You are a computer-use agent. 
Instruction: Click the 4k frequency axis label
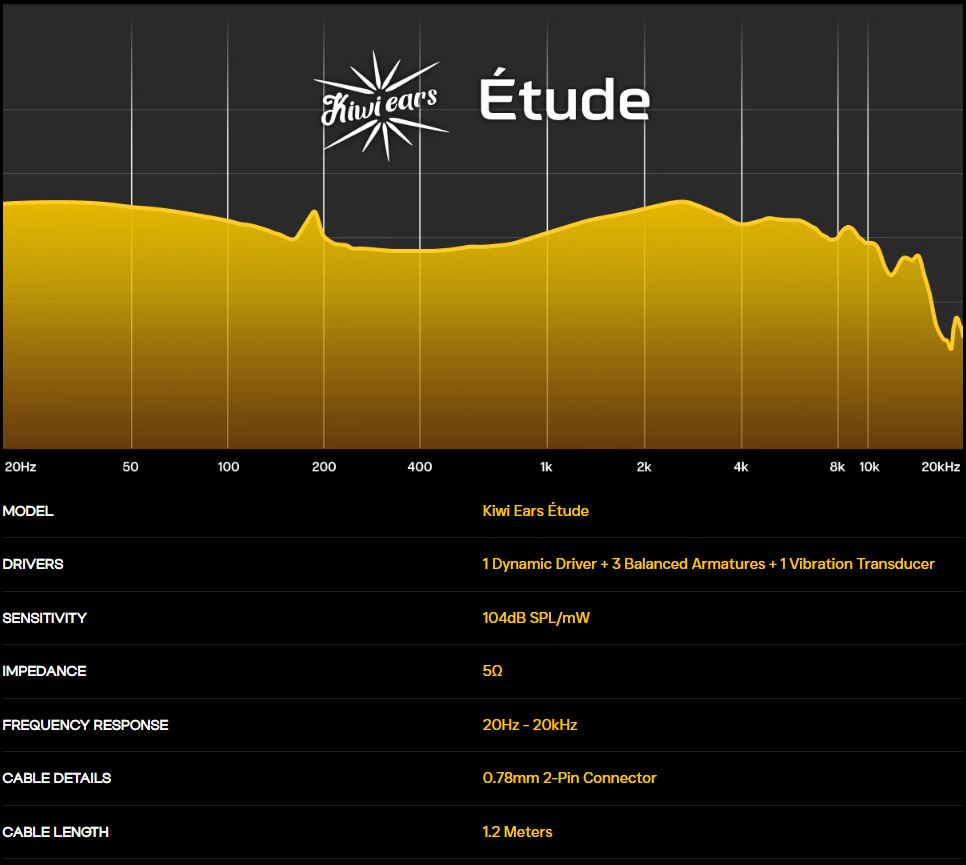pos(740,467)
